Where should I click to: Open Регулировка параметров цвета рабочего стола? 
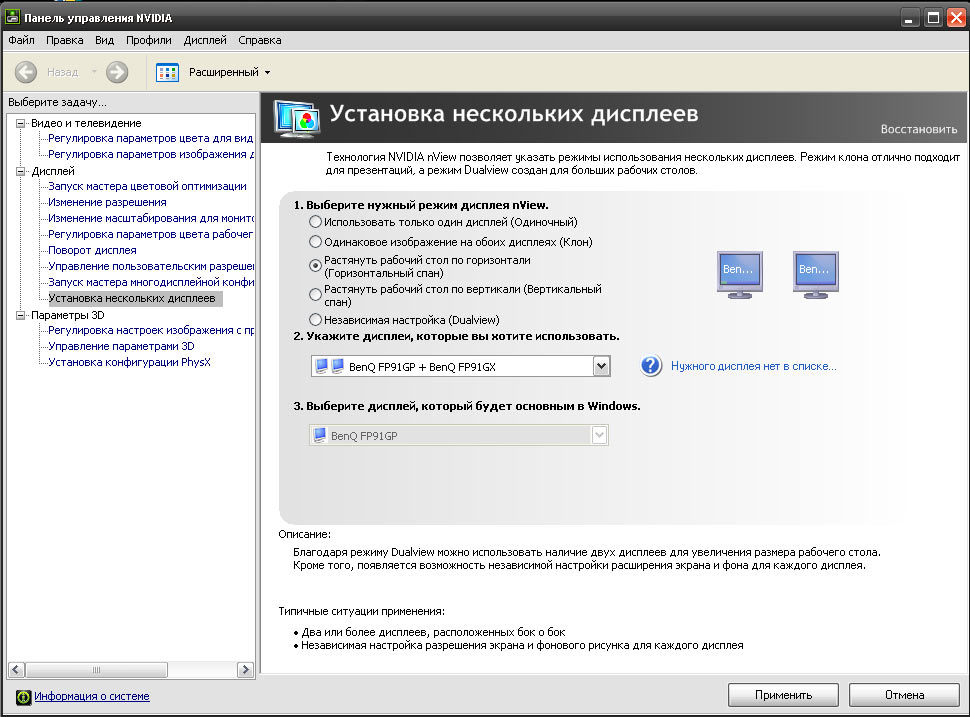(151, 234)
